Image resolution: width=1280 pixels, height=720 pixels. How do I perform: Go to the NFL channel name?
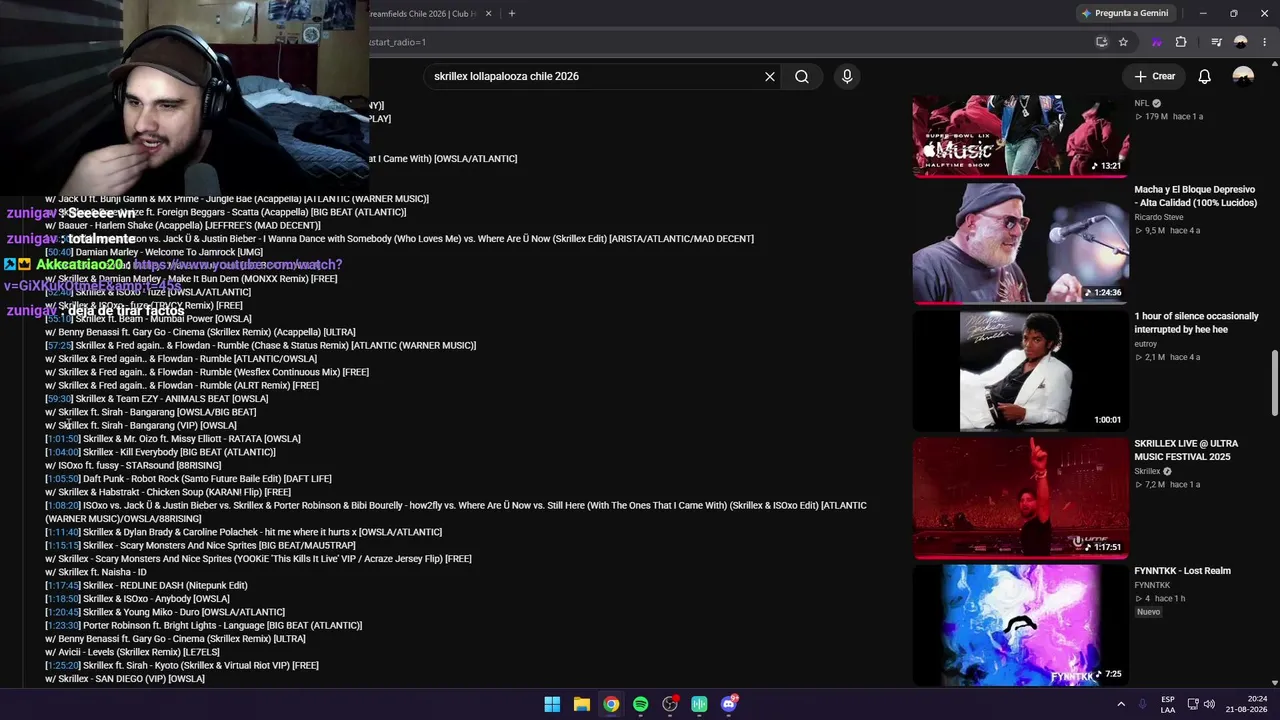tap(1142, 103)
